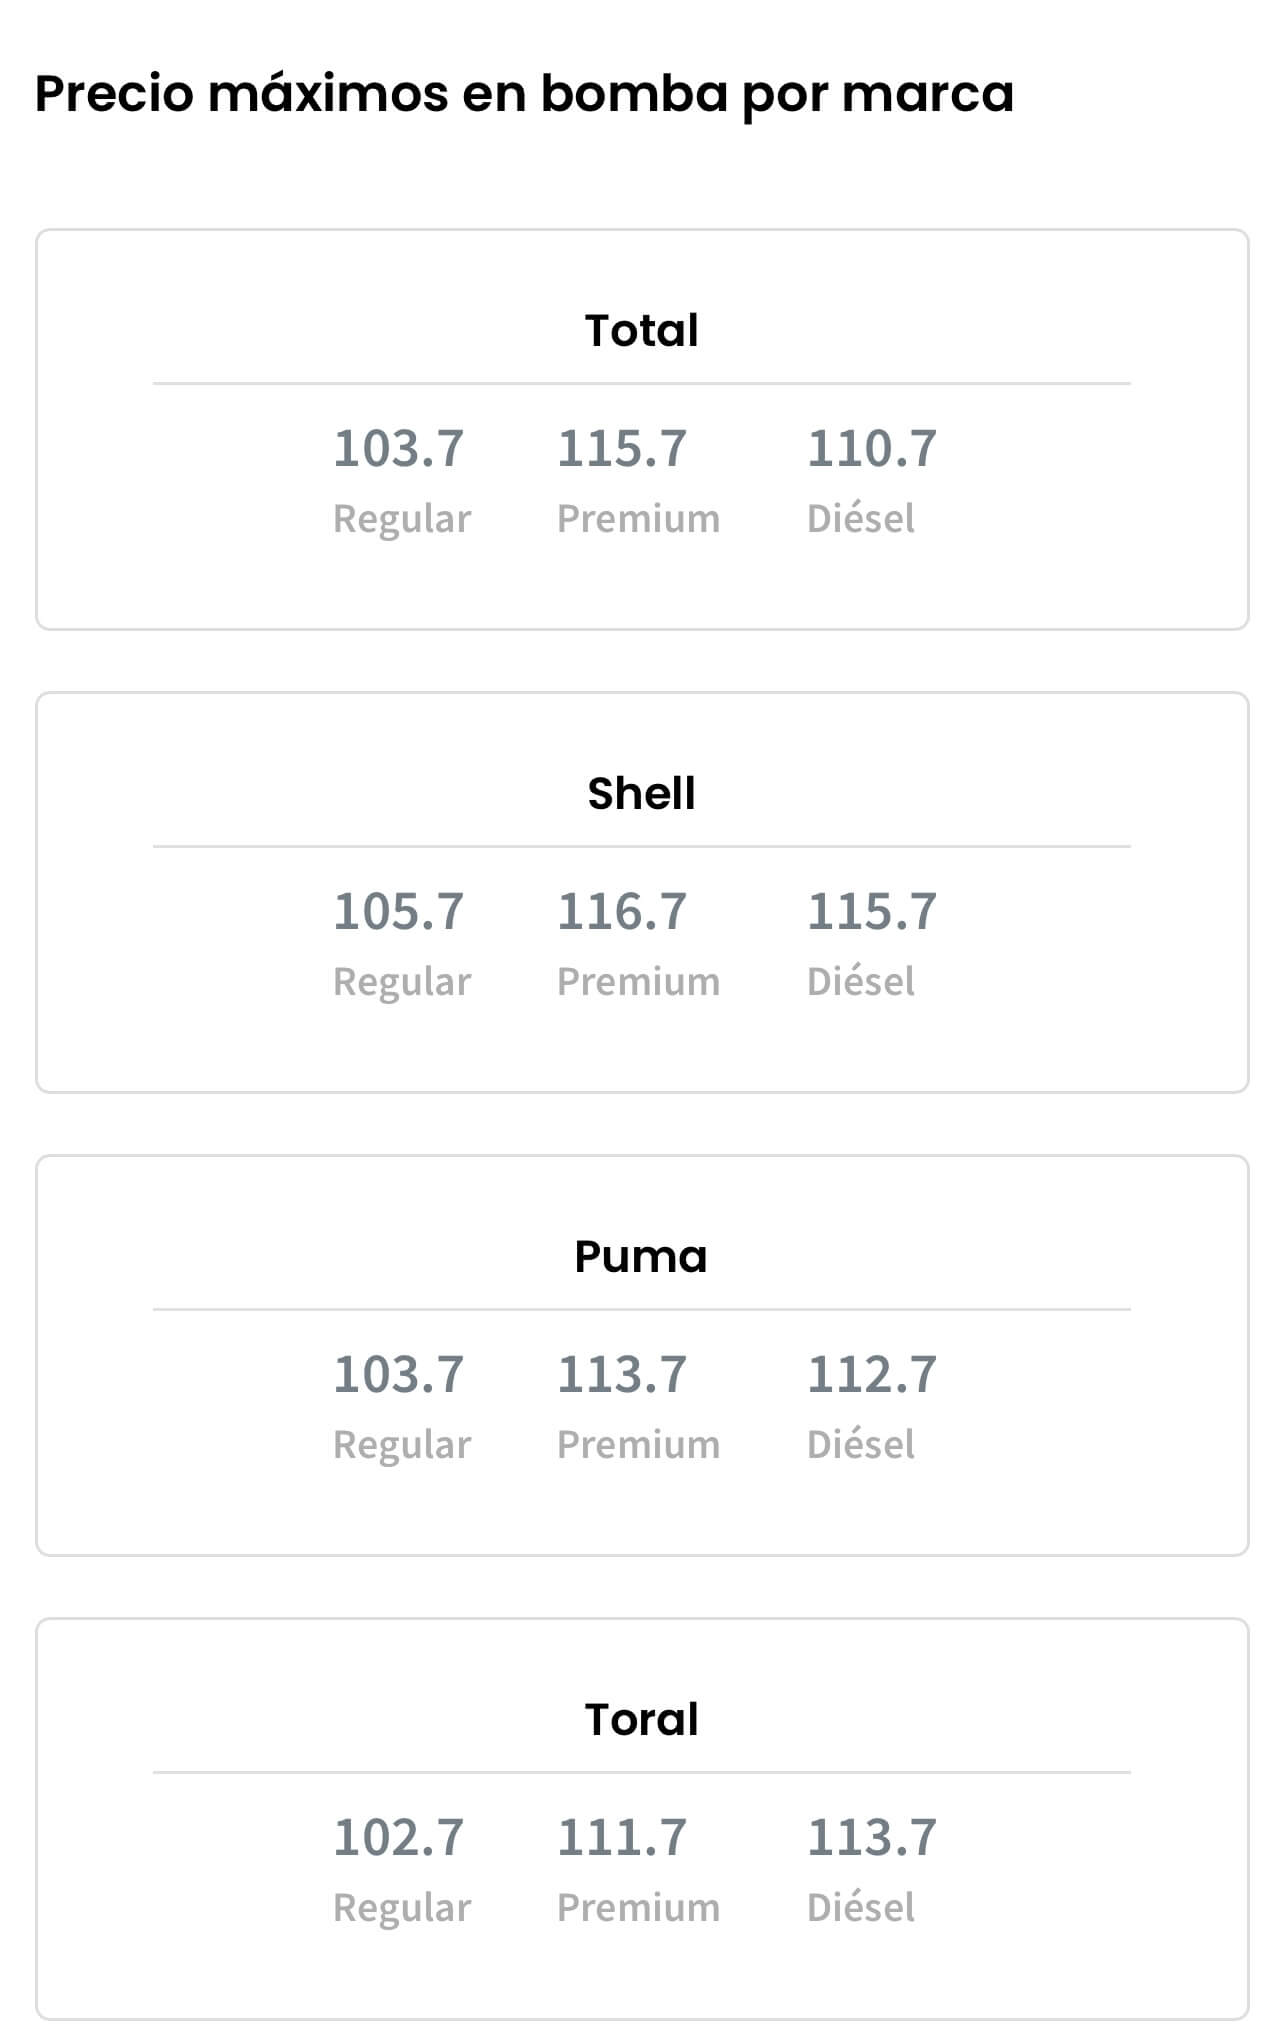This screenshot has height=2039, width=1284.
Task: Click Total's Diésel price 110.7
Action: [x=872, y=448]
